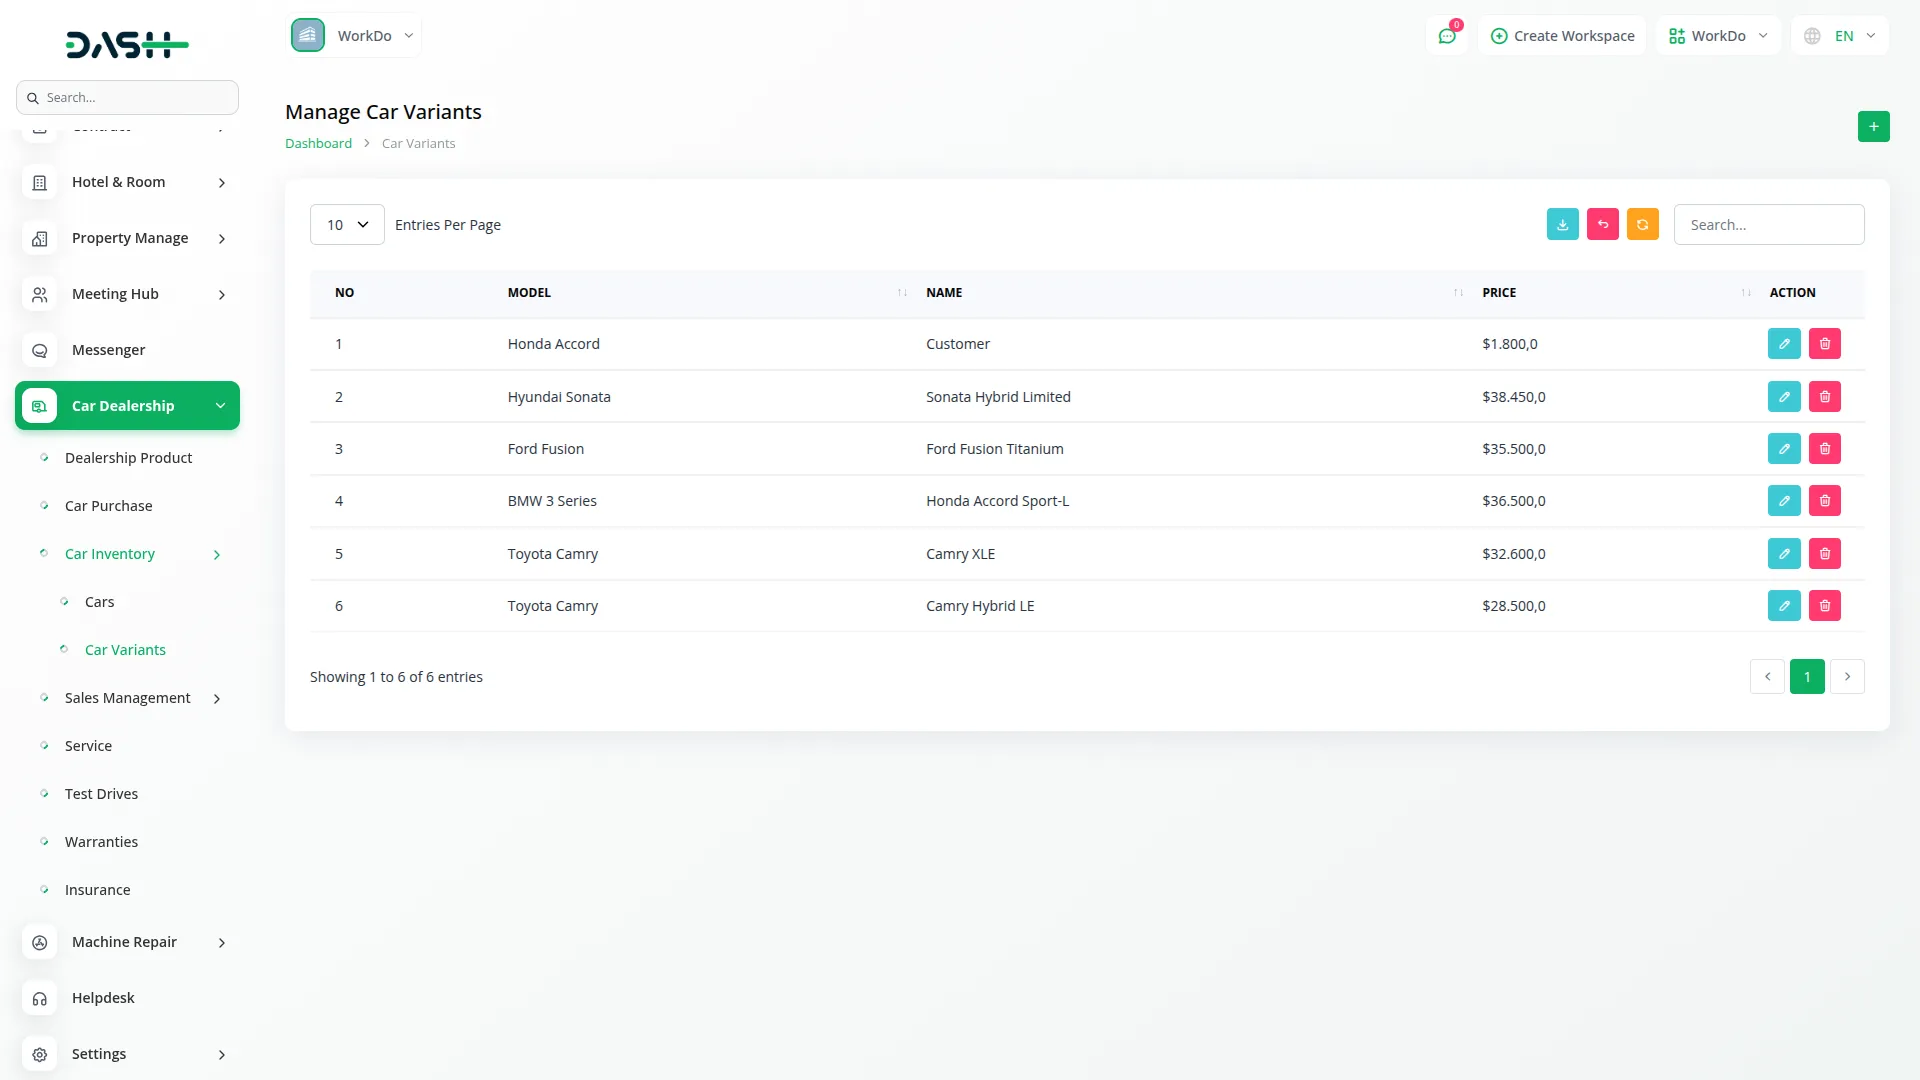Open the Cars menu item

pyautogui.click(x=99, y=602)
